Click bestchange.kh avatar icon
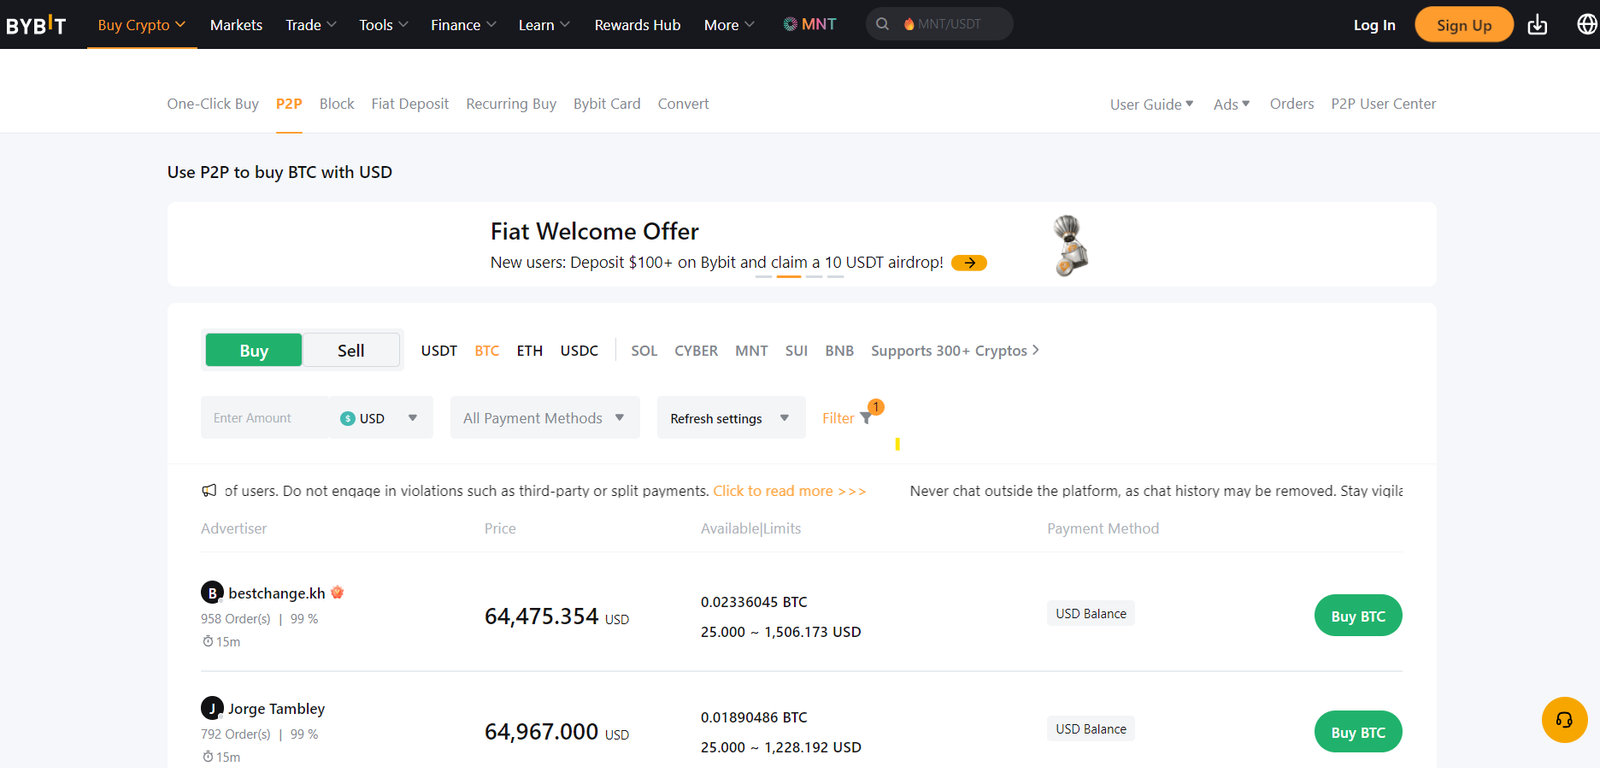 point(212,593)
